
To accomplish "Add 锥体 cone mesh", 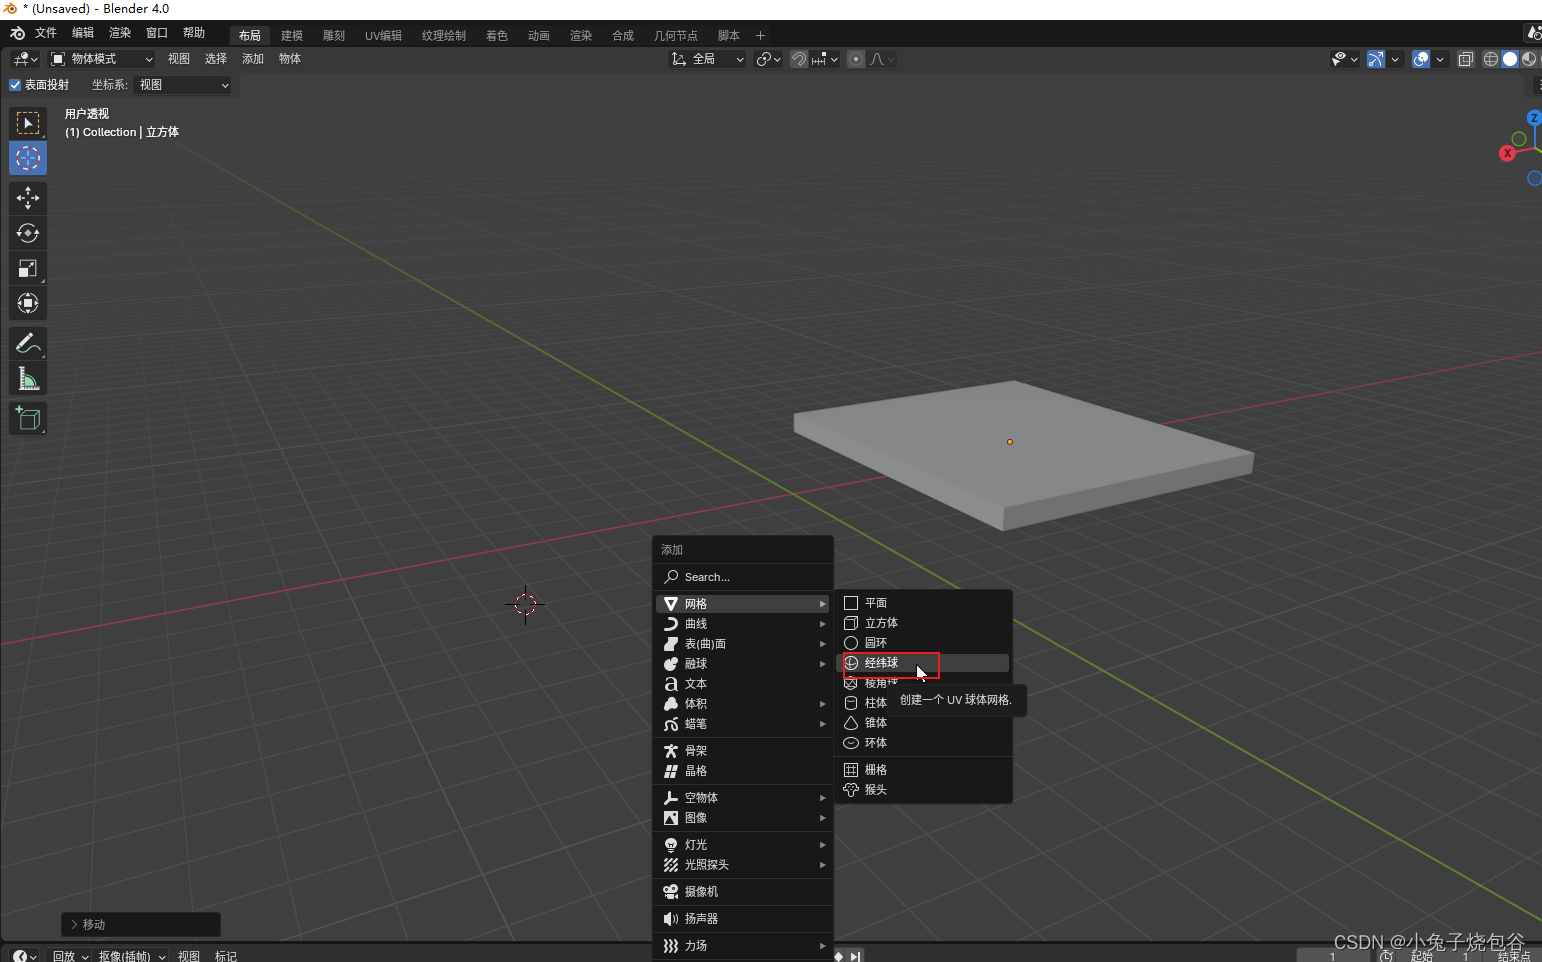I will (x=922, y=723).
